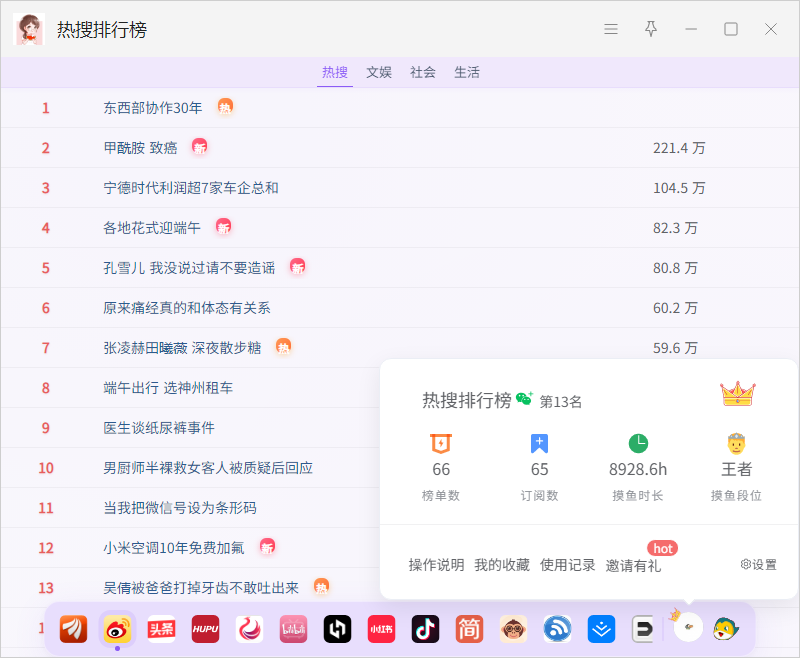This screenshot has height=658, width=800.
Task: Open the HUPU dock icon
Action: pos(205,629)
